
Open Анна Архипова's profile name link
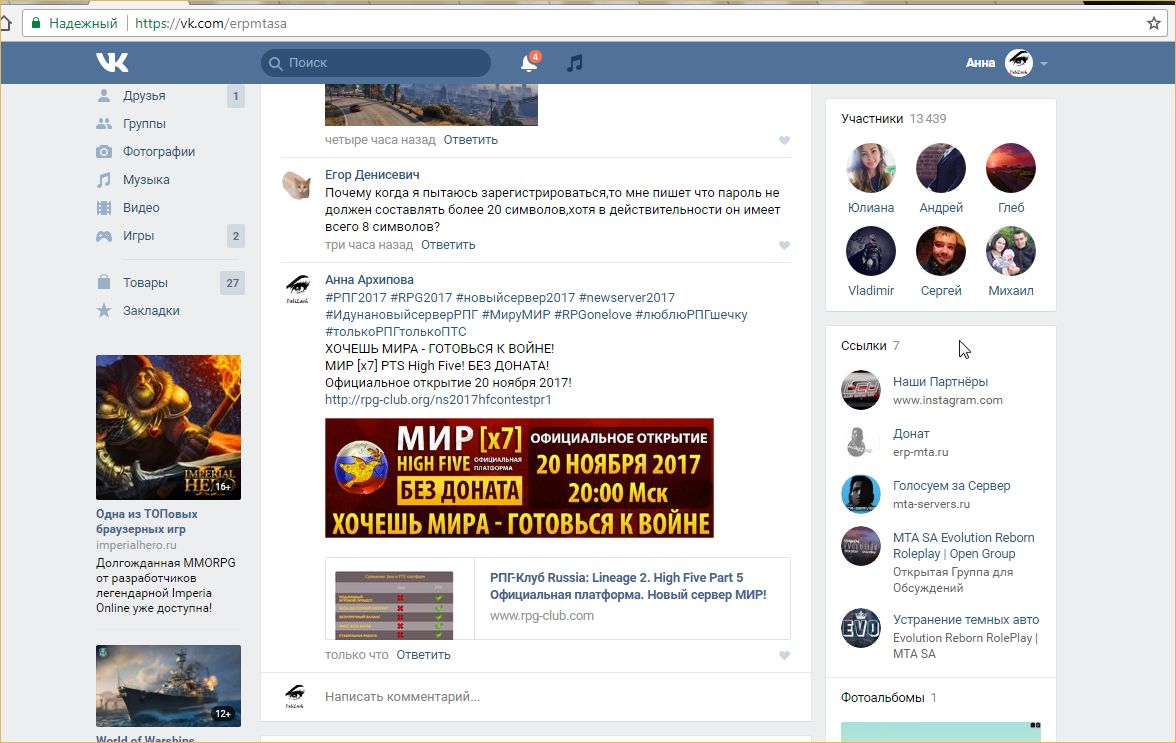pyautogui.click(x=369, y=280)
